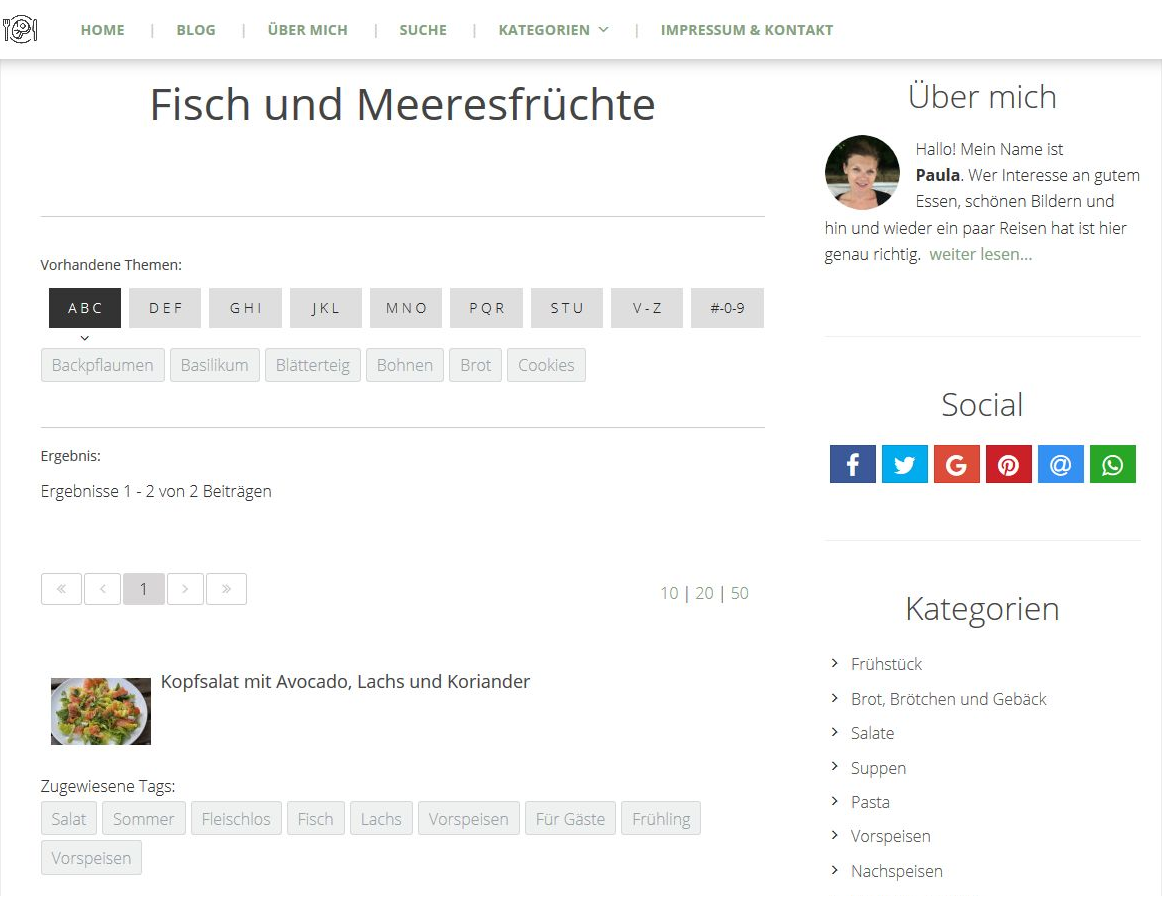Open IMPRESSUM & KONTAKT page
The width and height of the screenshot is (1162, 912).
pos(747,30)
